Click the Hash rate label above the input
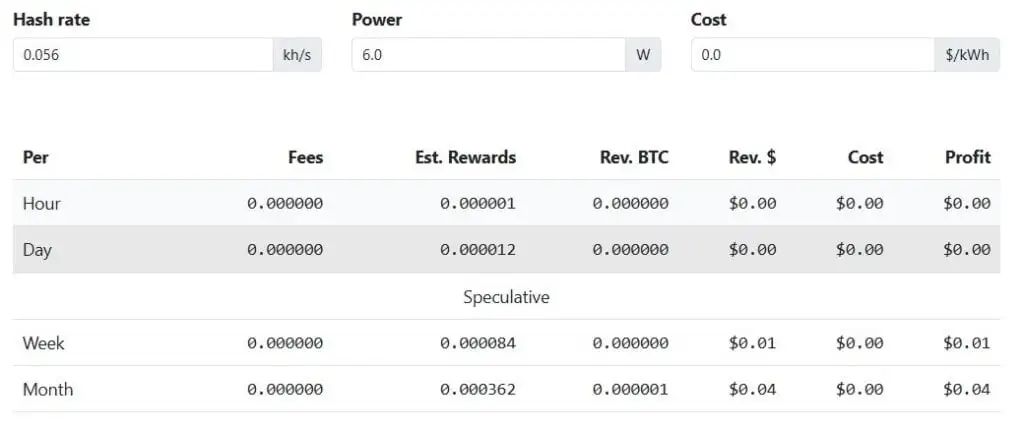The image size is (1024, 432). (51, 19)
